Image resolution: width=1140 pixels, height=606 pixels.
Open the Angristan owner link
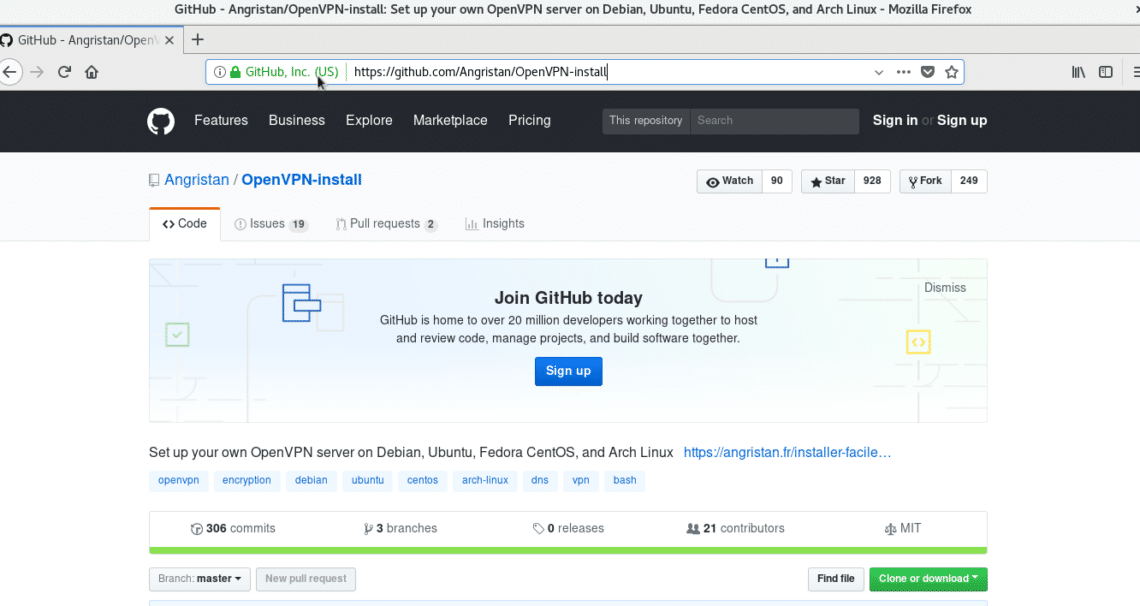pos(196,179)
